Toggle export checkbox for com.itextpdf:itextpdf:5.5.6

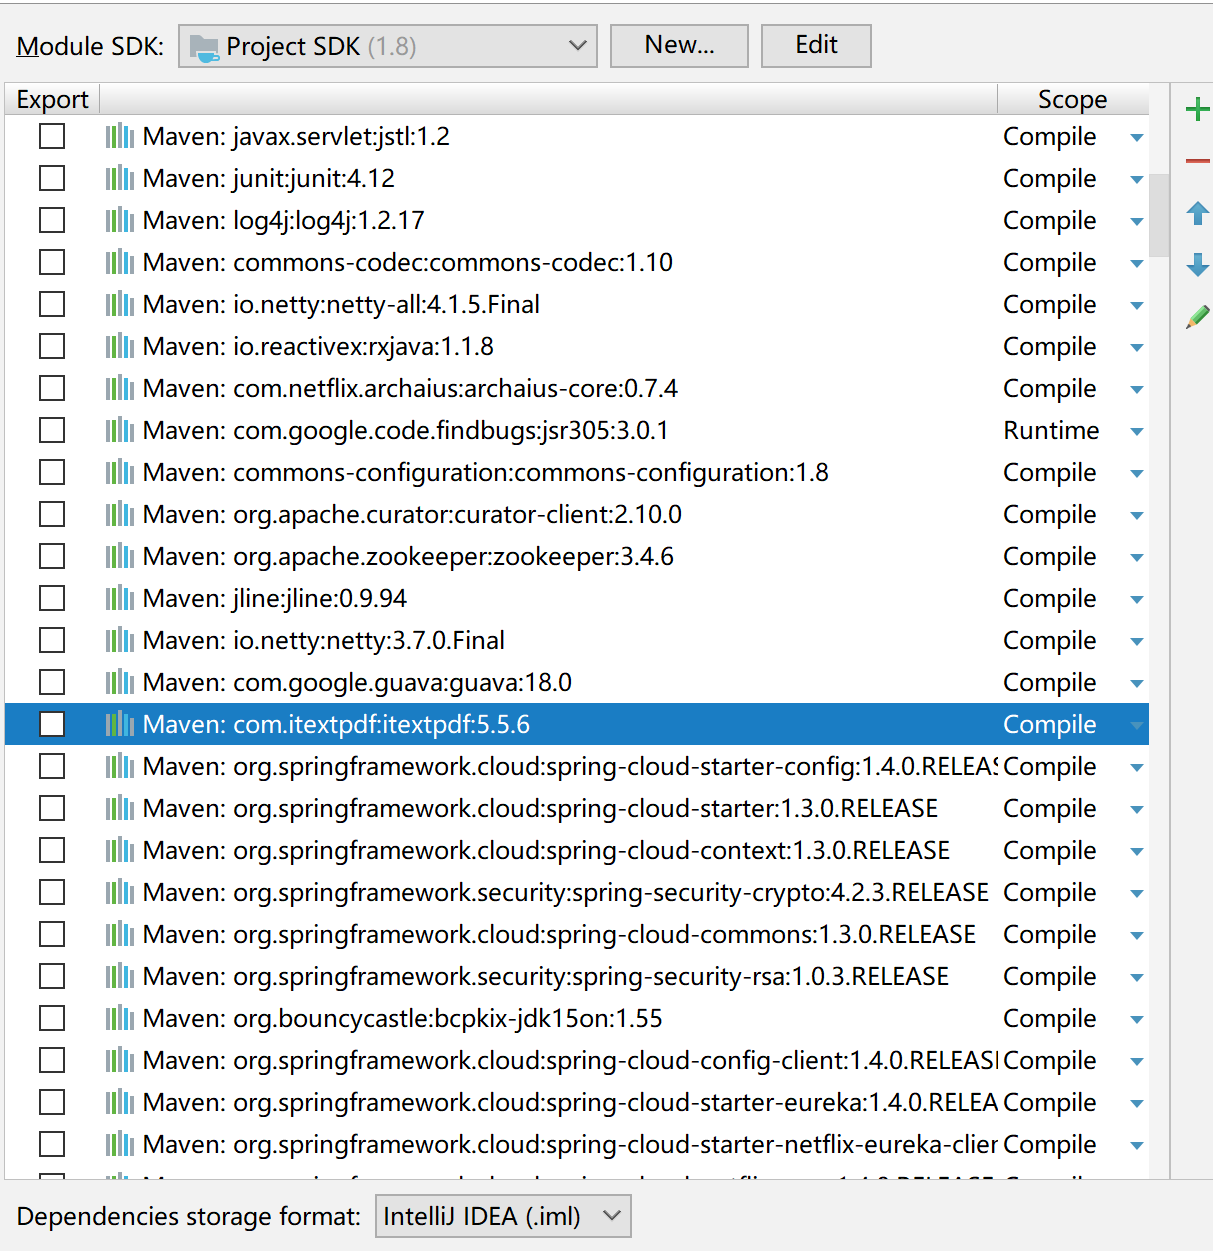coord(52,724)
